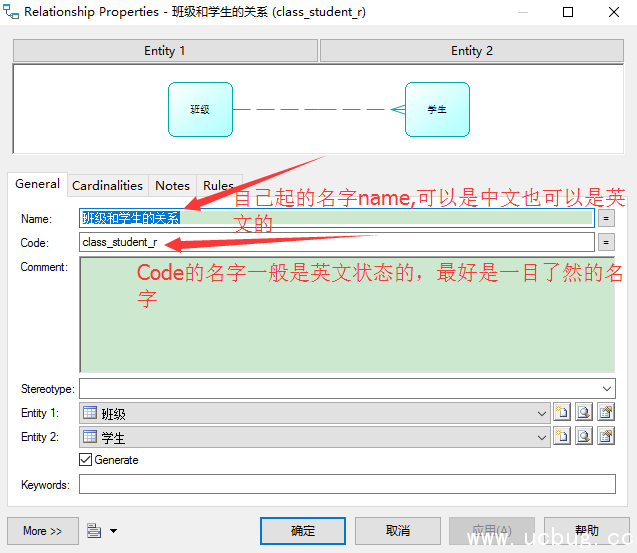Cancel with the 取消 button
637x553 pixels.
pyautogui.click(x=398, y=531)
